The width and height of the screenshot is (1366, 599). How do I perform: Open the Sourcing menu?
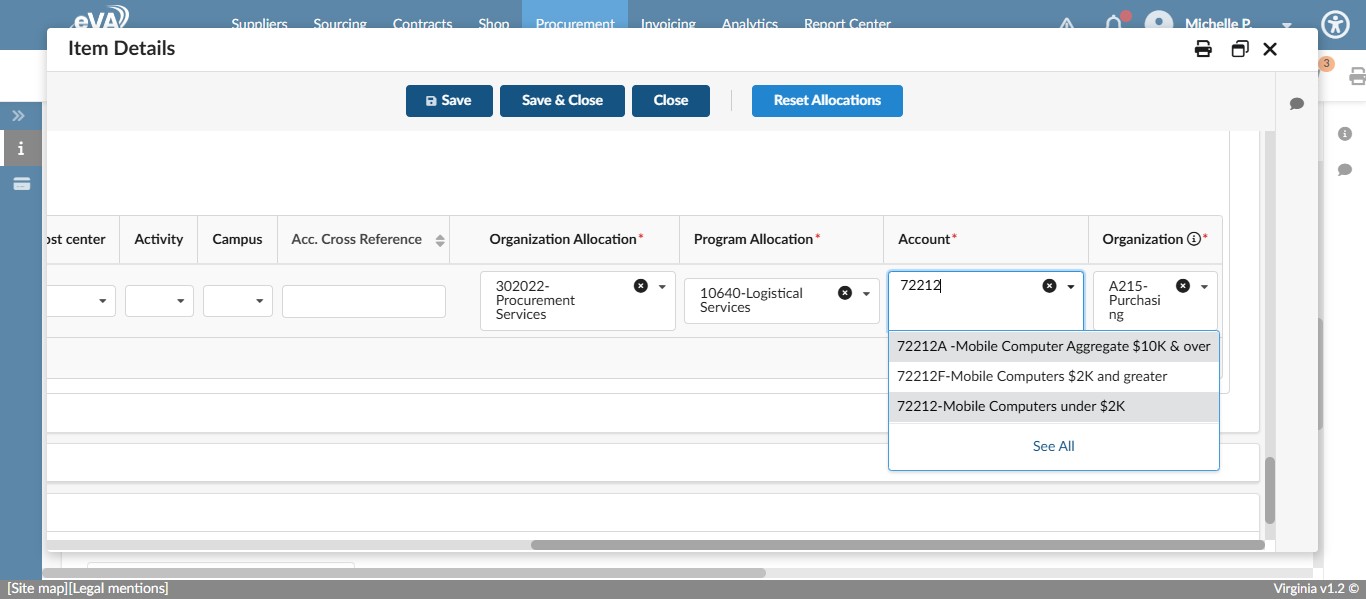[340, 24]
